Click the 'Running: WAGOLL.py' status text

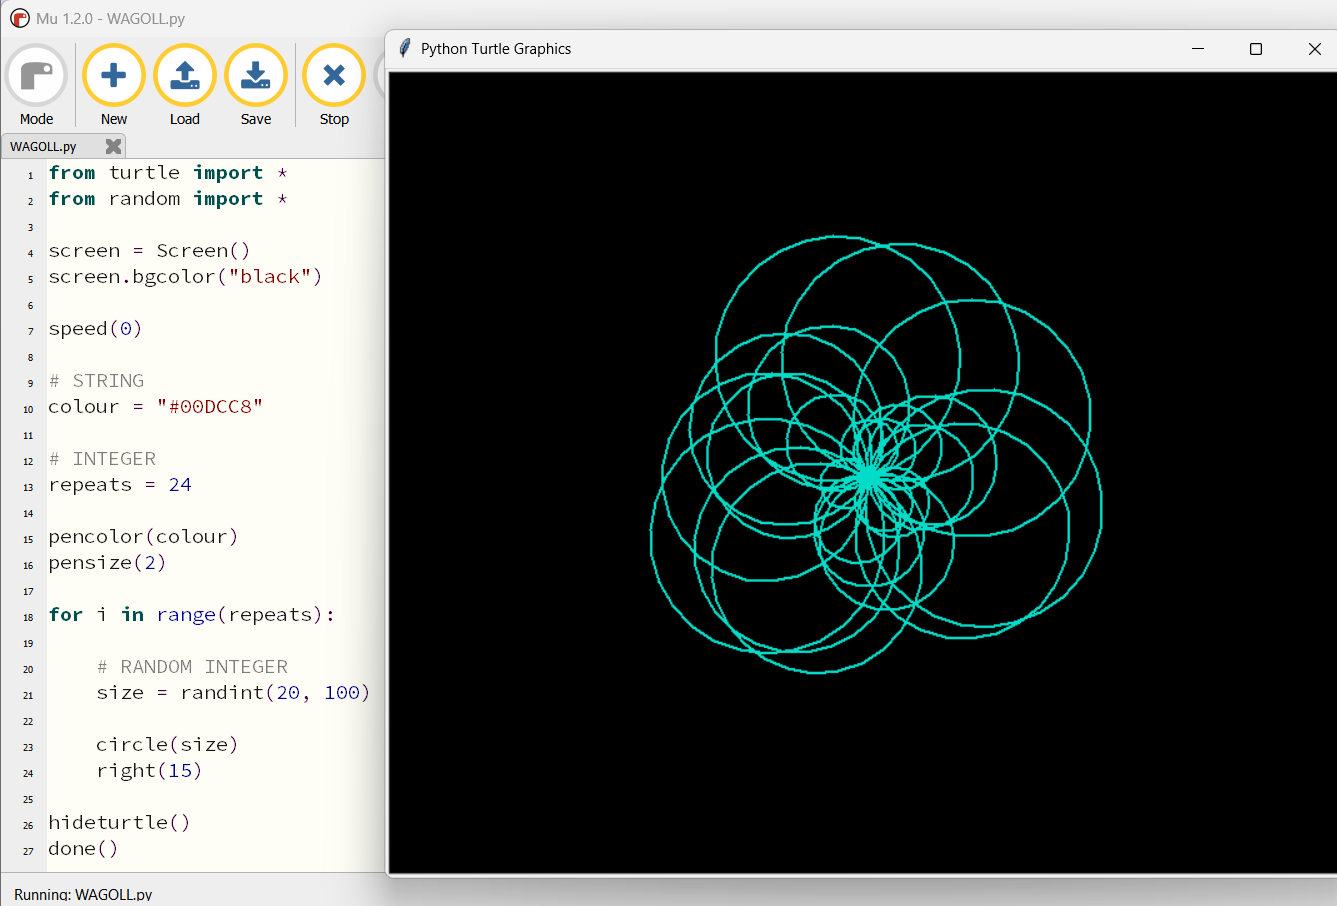coord(83,894)
